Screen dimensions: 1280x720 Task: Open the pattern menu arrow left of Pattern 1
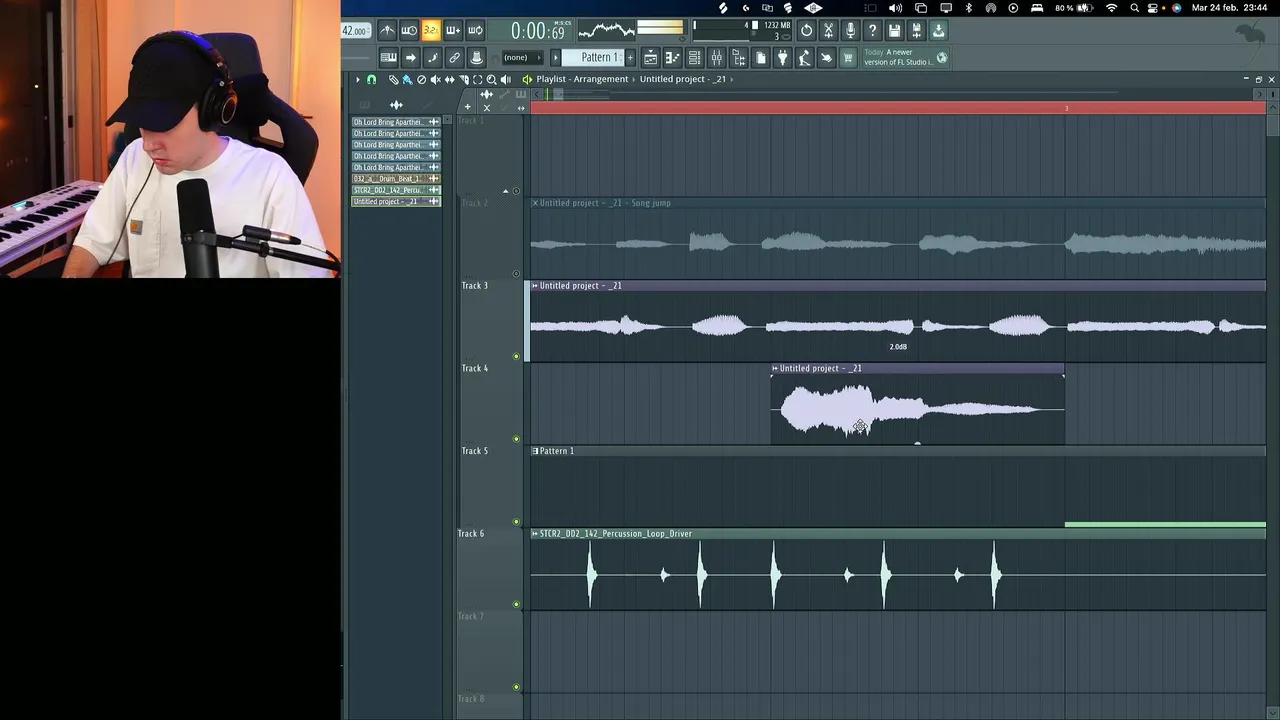(557, 58)
